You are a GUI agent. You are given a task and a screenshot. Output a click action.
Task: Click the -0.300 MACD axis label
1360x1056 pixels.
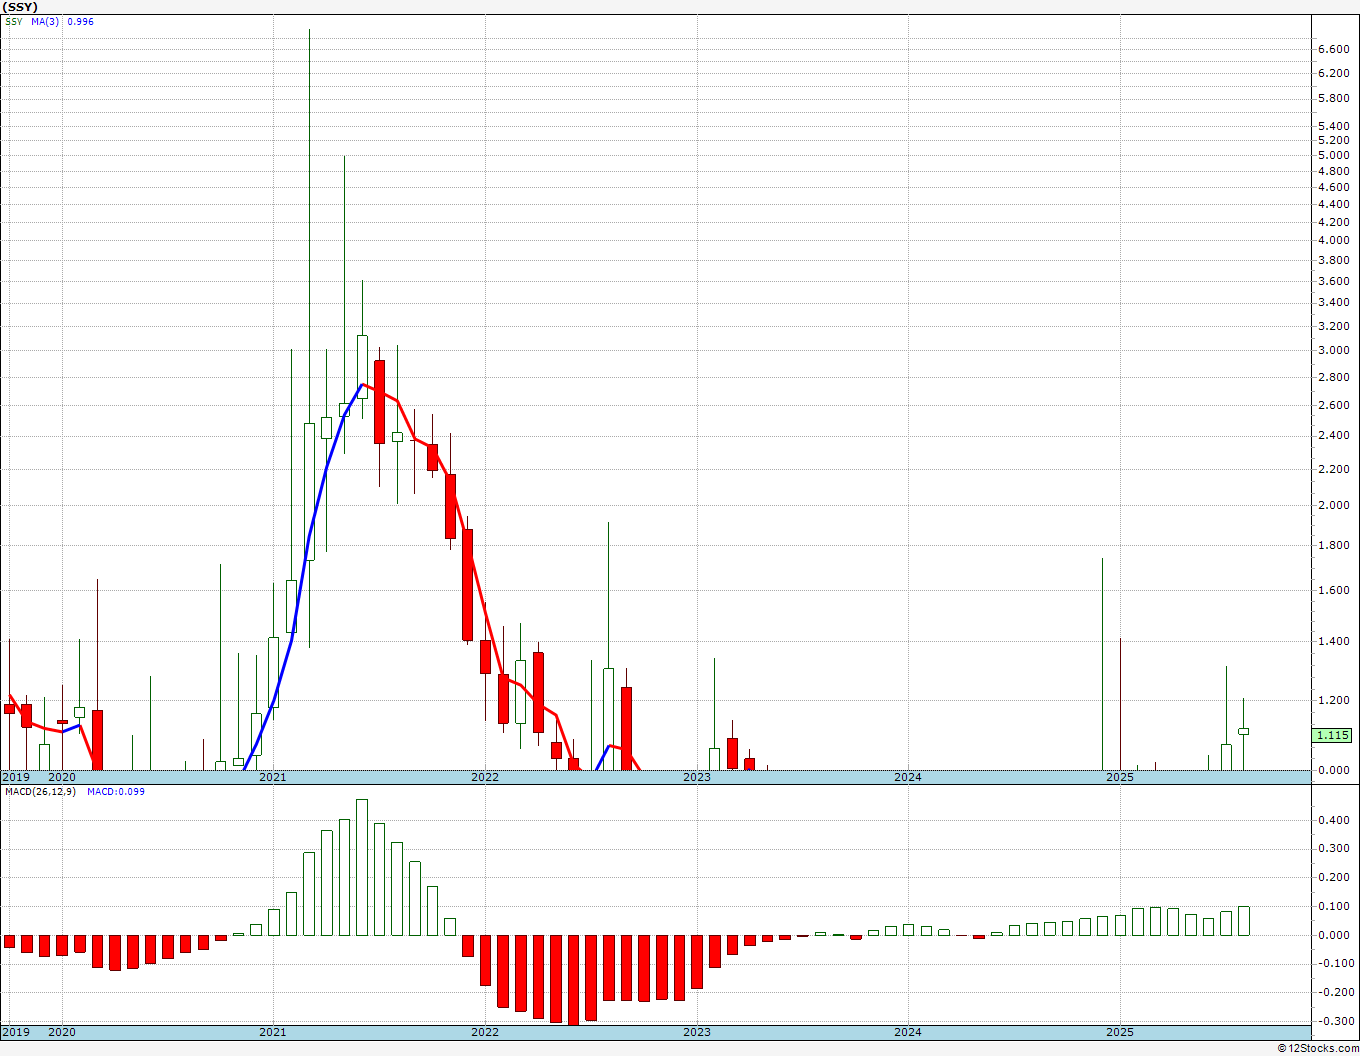pyautogui.click(x=1332, y=1021)
